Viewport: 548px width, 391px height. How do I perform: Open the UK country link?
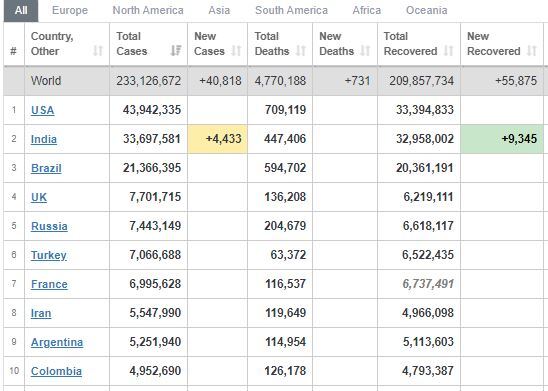[x=39, y=197]
